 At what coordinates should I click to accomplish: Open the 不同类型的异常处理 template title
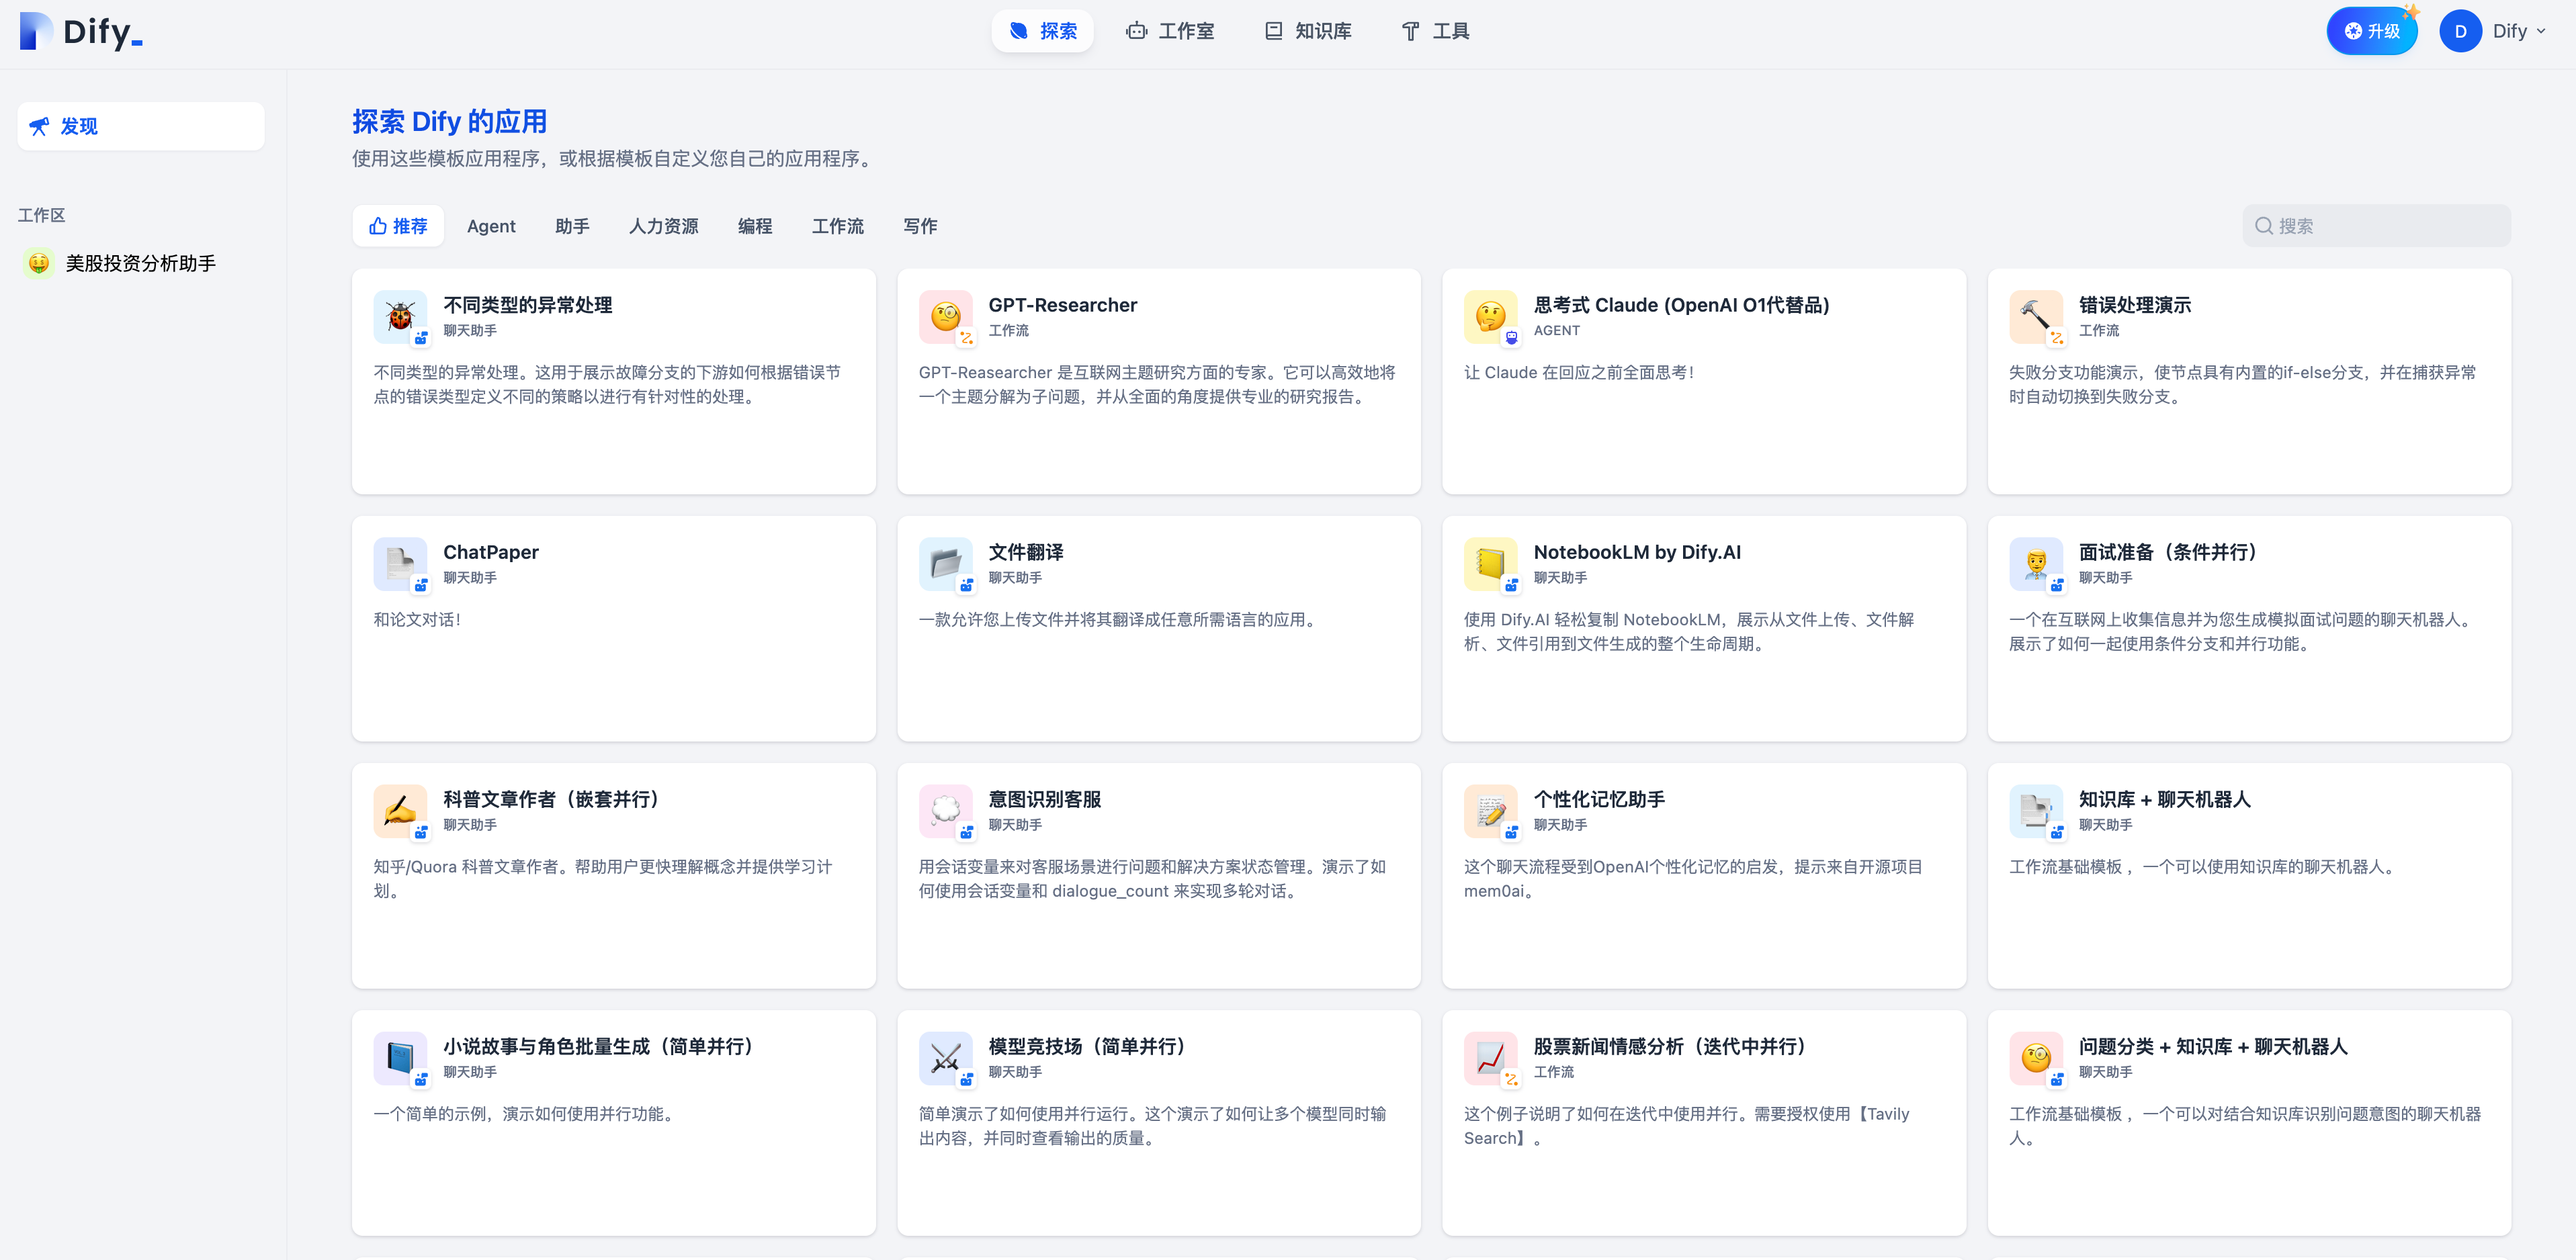pos(527,305)
